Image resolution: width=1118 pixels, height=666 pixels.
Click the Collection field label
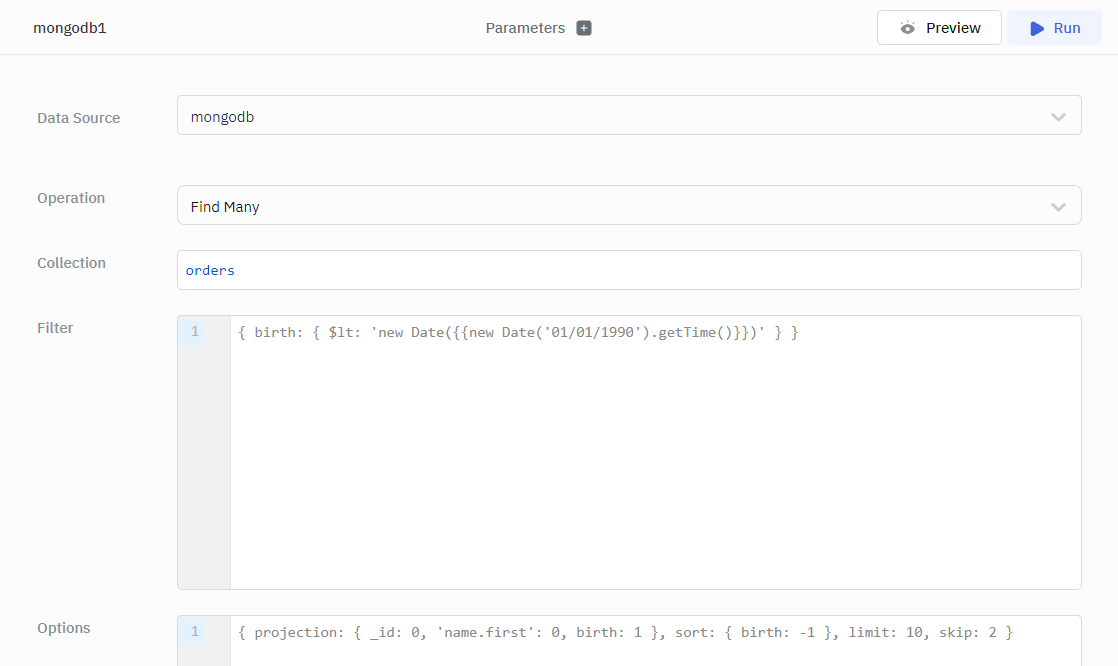(x=71, y=263)
